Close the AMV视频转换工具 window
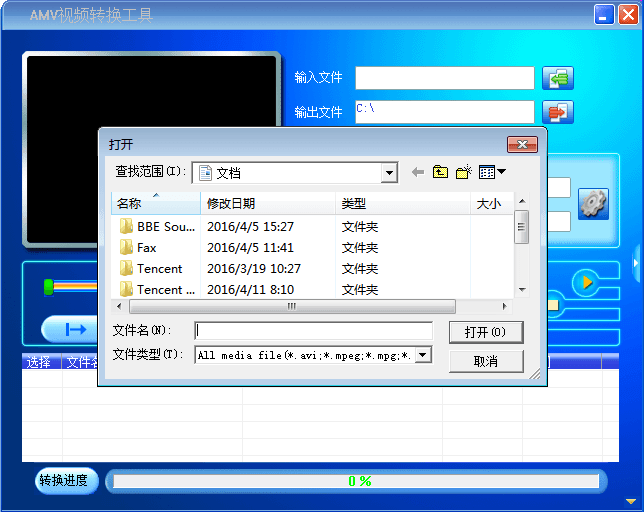The width and height of the screenshot is (644, 512). coord(628,15)
